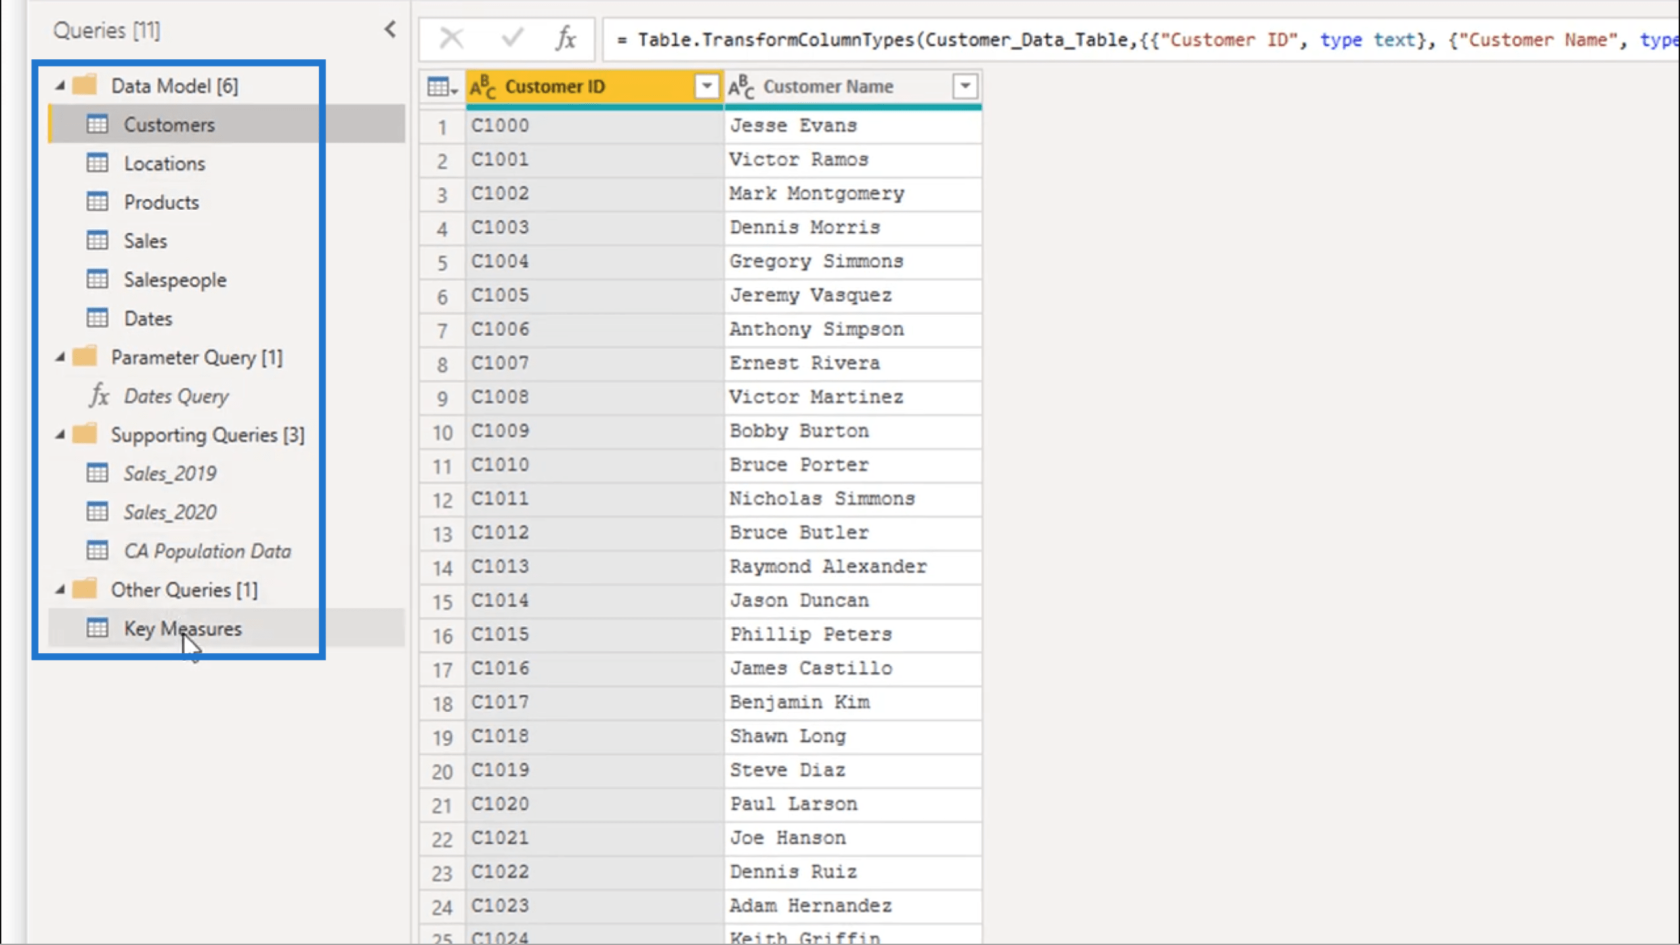Collapse the Supporting Queries group triangle

click(60, 435)
